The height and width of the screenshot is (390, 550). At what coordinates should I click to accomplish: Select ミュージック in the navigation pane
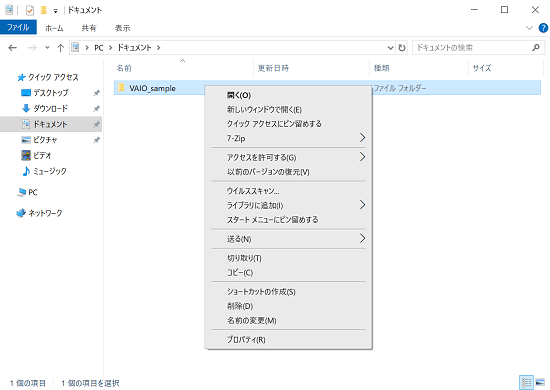pos(44,171)
